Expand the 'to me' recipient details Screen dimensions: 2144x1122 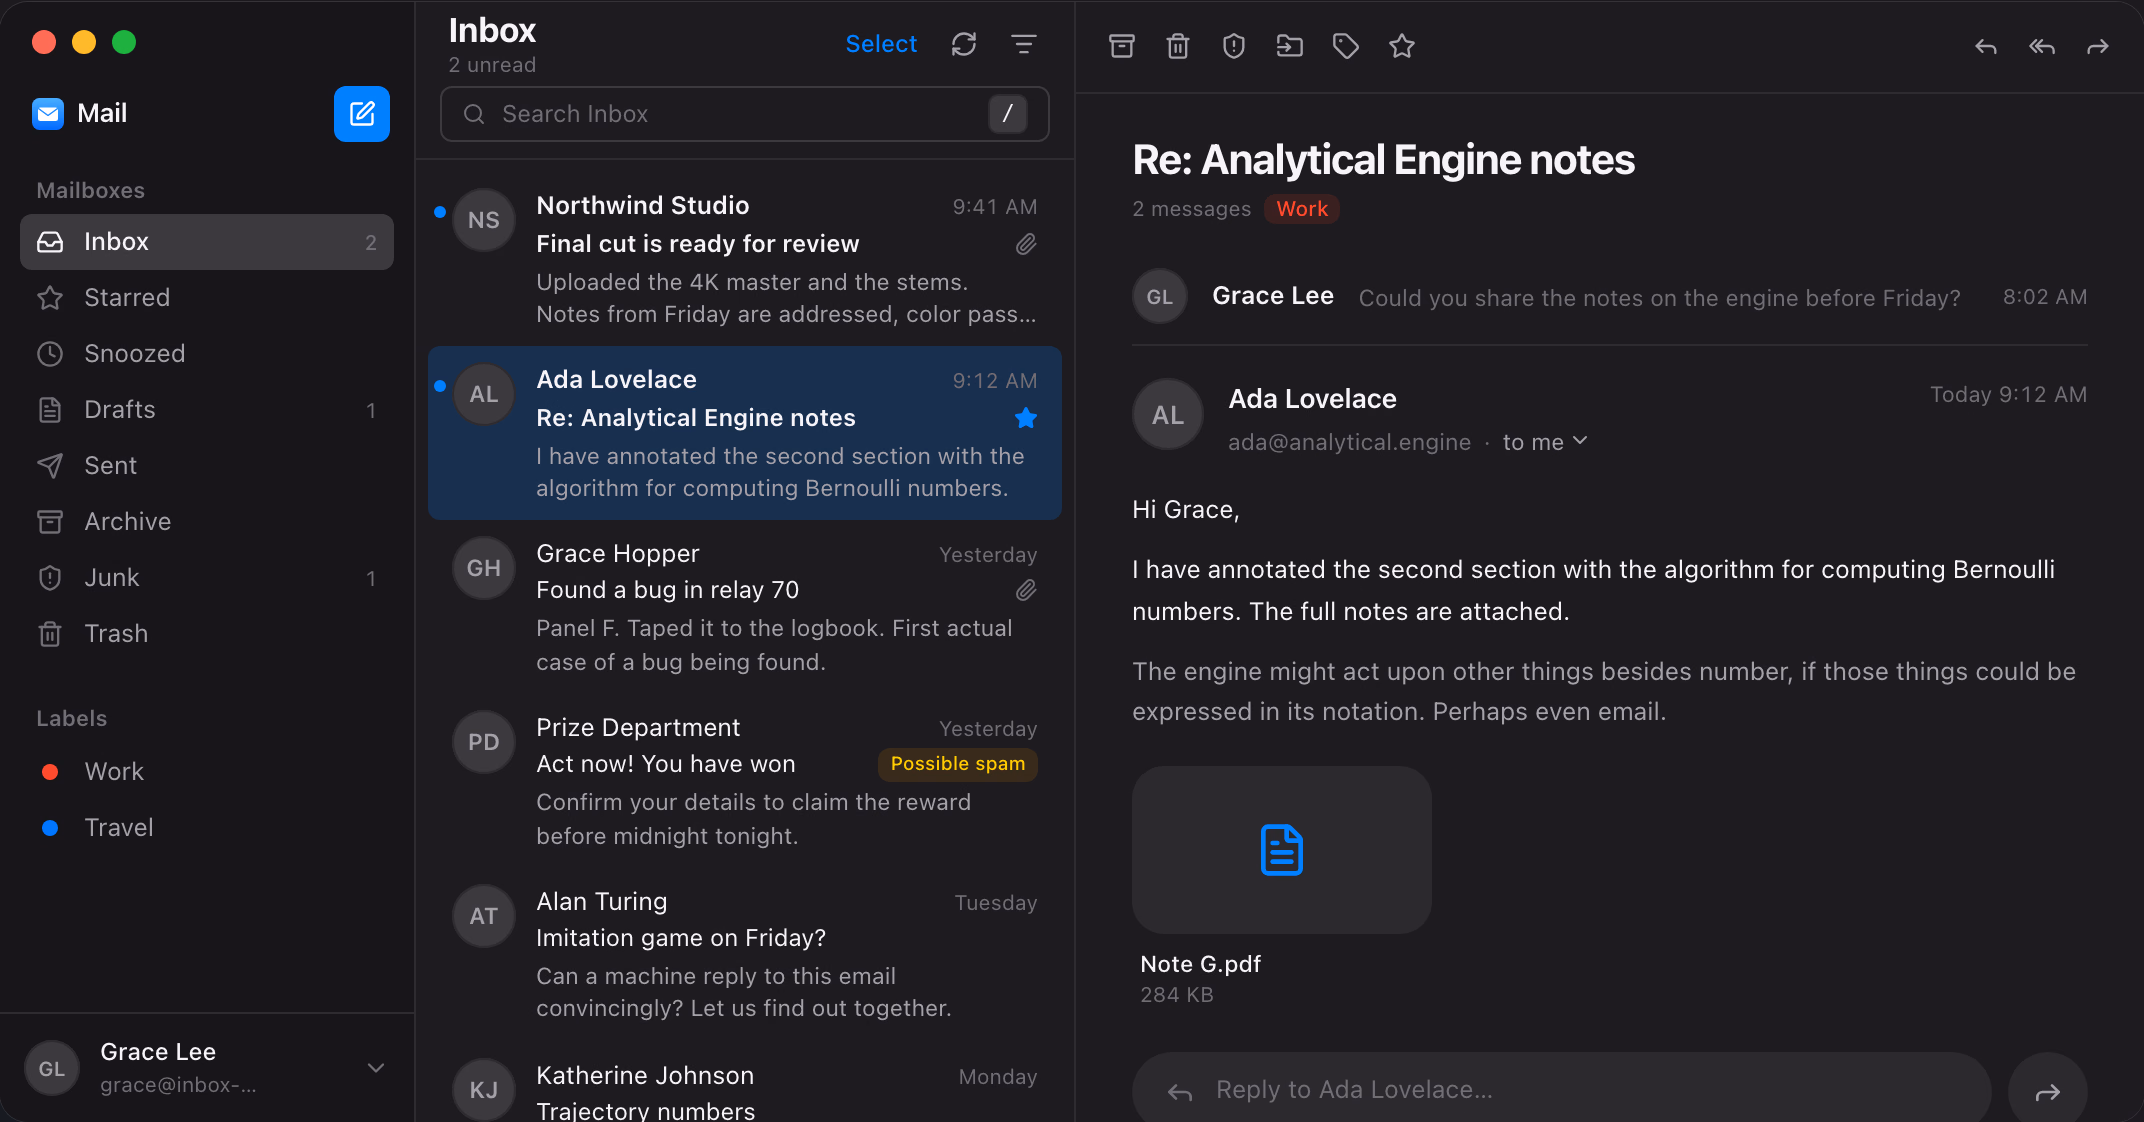point(1545,442)
